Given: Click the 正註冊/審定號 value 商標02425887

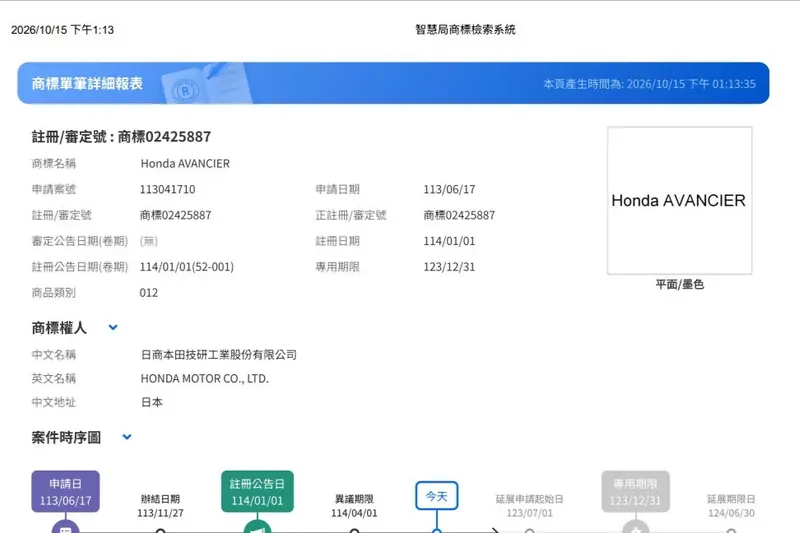Looking at the screenshot, I should [x=459, y=215].
